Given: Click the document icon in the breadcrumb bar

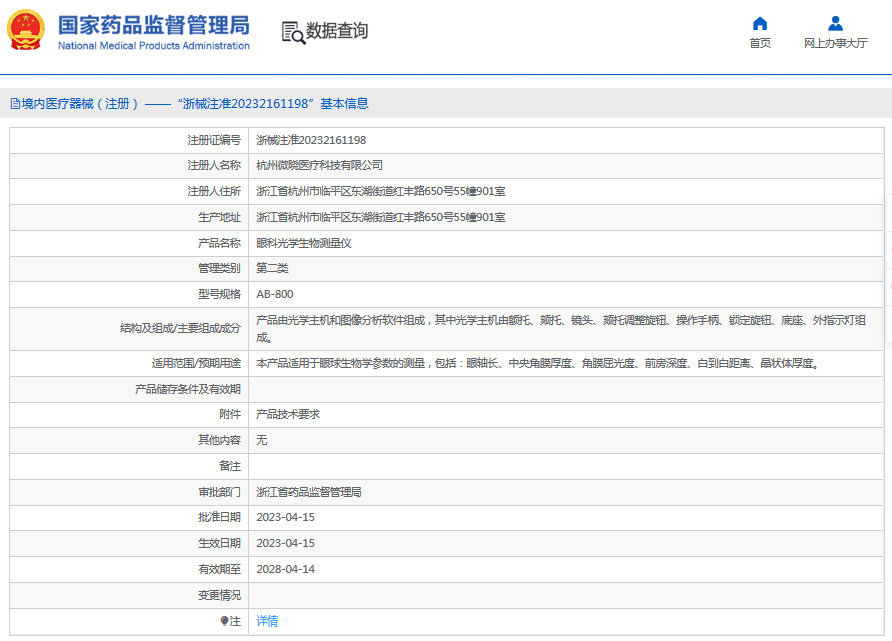Looking at the screenshot, I should (14, 102).
